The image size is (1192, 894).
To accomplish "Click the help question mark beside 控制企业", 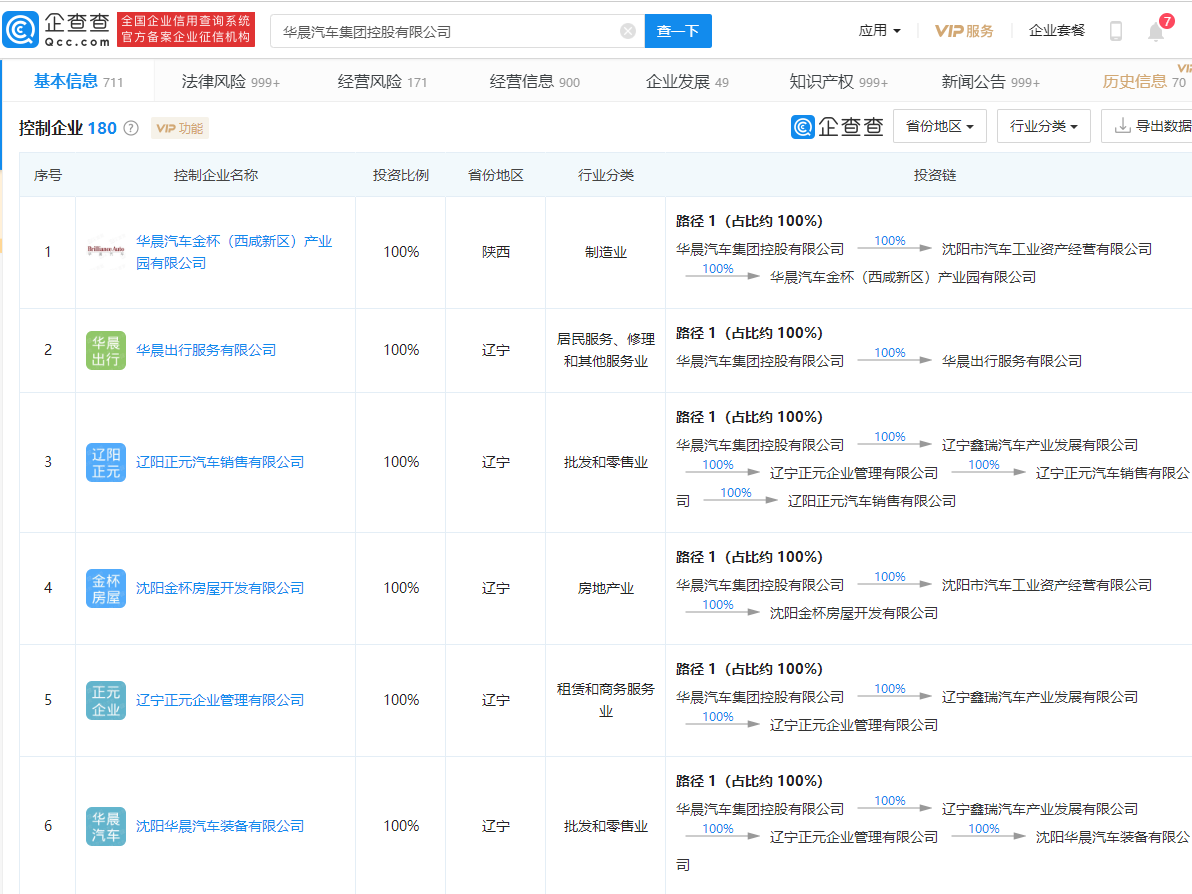I will (x=131, y=128).
